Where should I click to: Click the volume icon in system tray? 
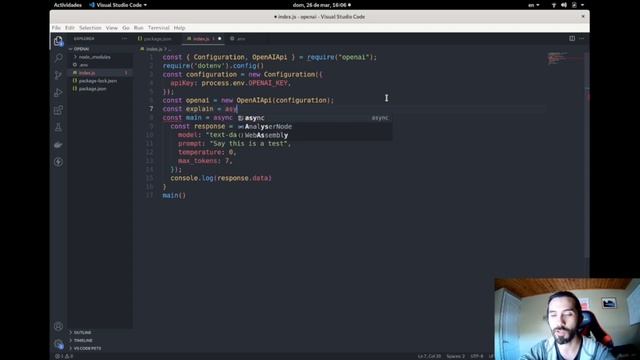564,5
